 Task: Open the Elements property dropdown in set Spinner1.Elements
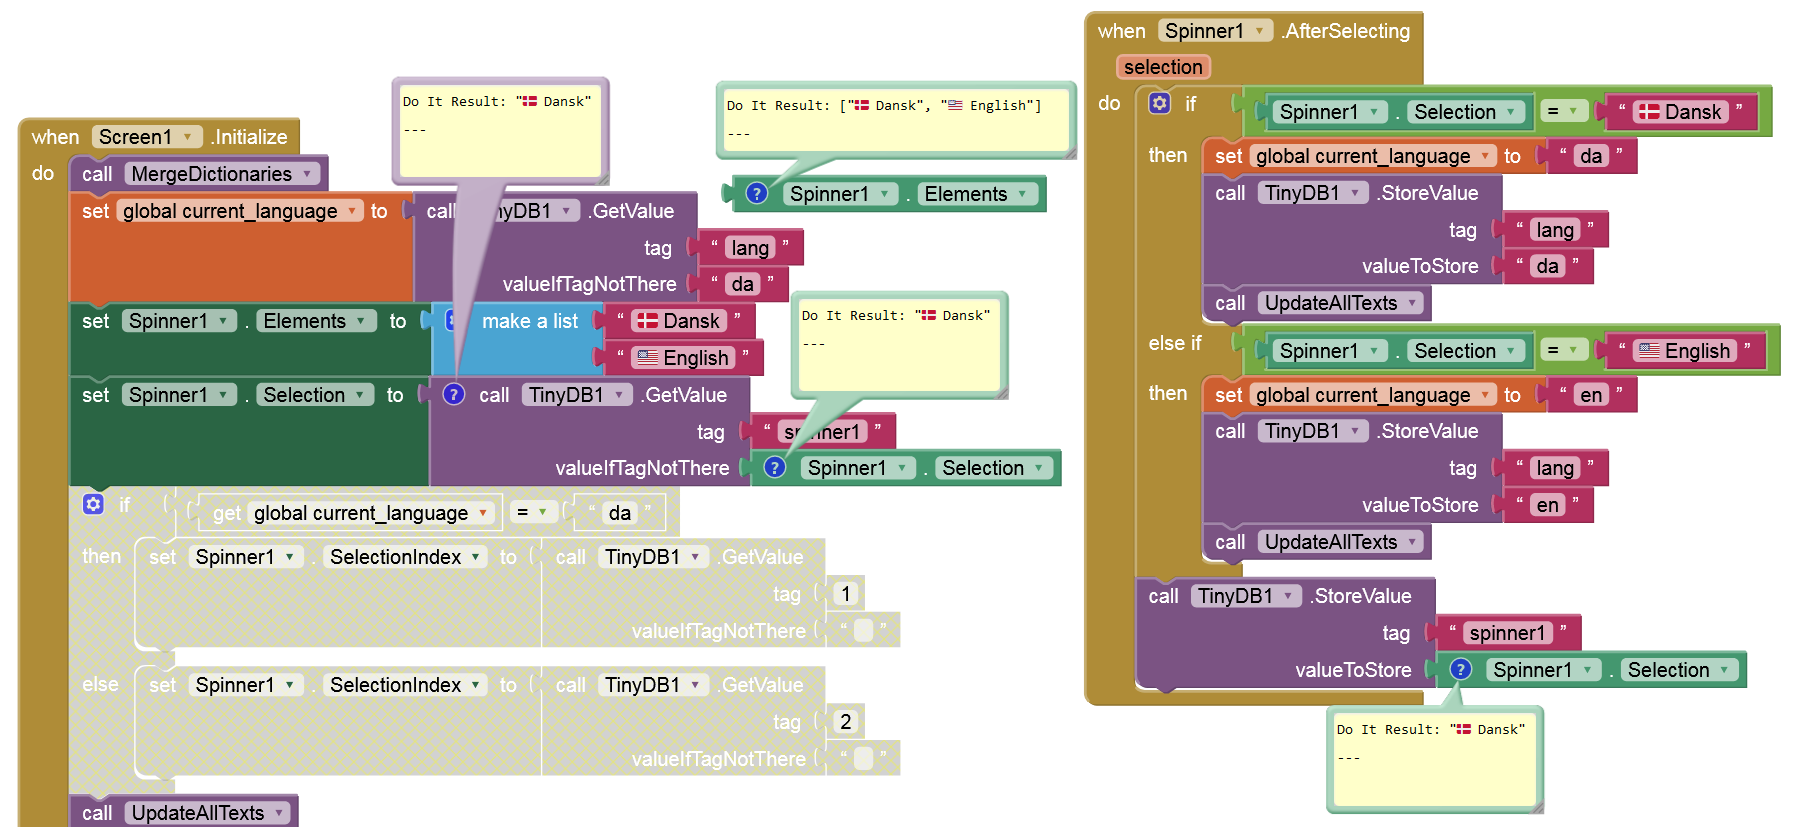[367, 321]
